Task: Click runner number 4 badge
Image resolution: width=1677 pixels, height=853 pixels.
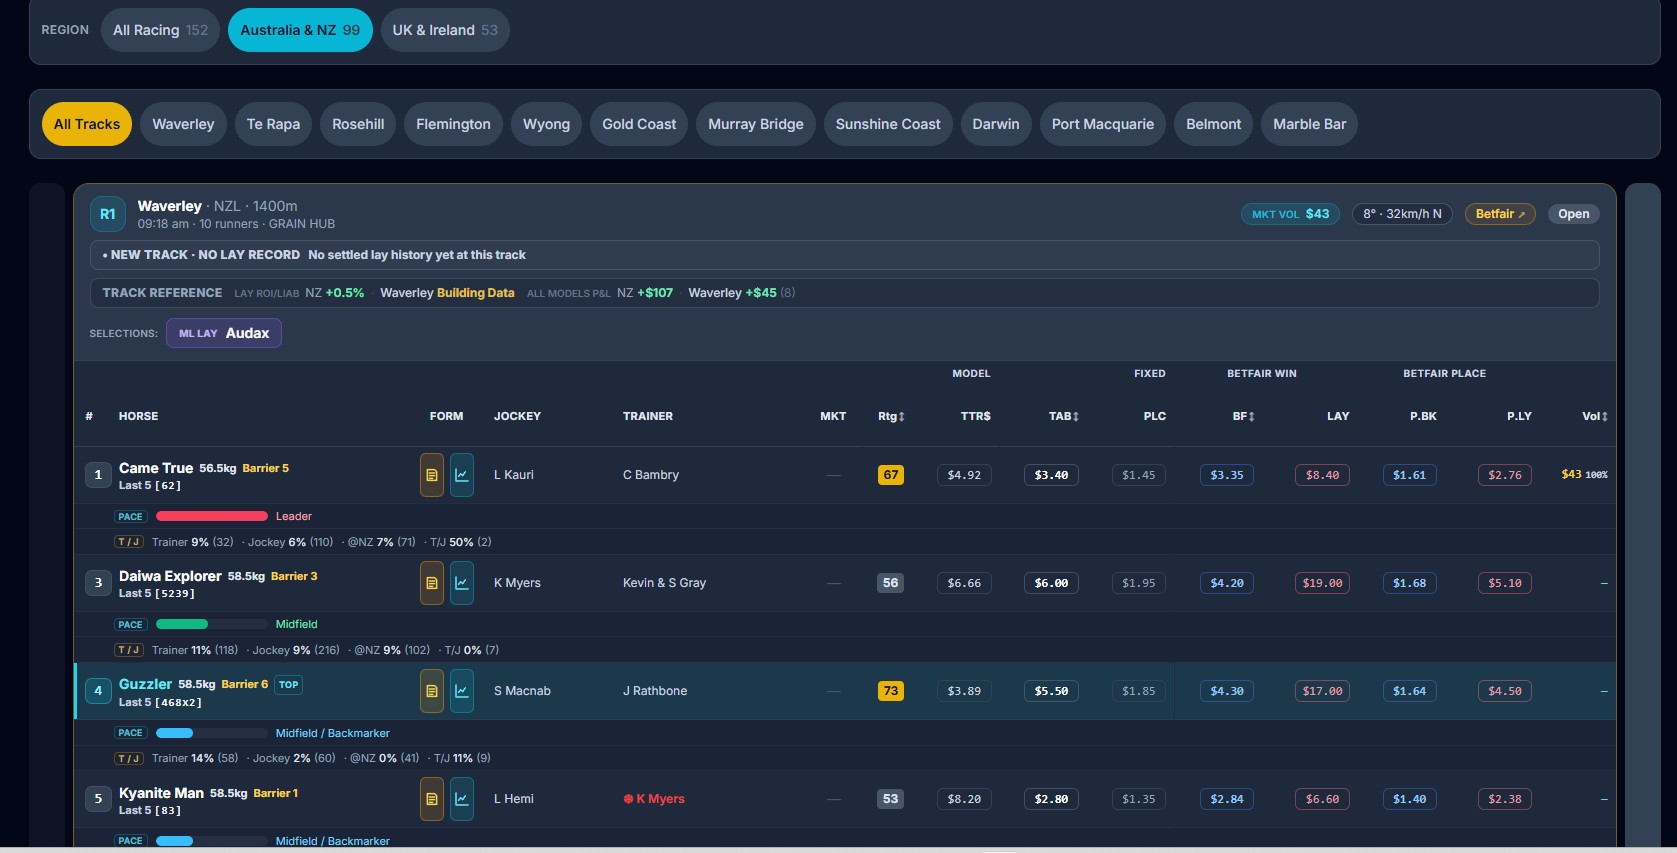Action: (98, 691)
